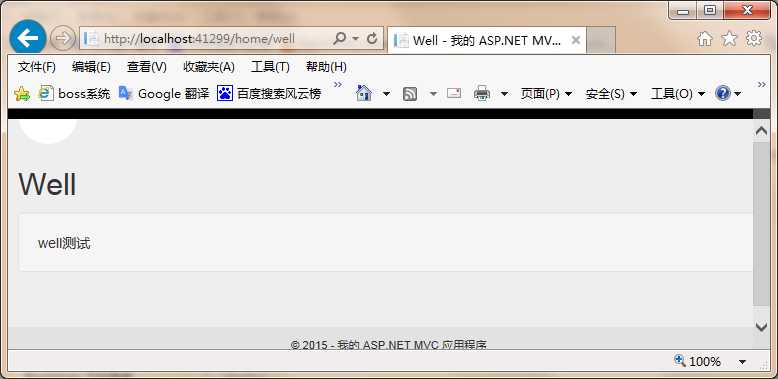This screenshot has height=379, width=778.
Task: Open the 页面(P) dropdown menu
Action: click(x=546, y=94)
